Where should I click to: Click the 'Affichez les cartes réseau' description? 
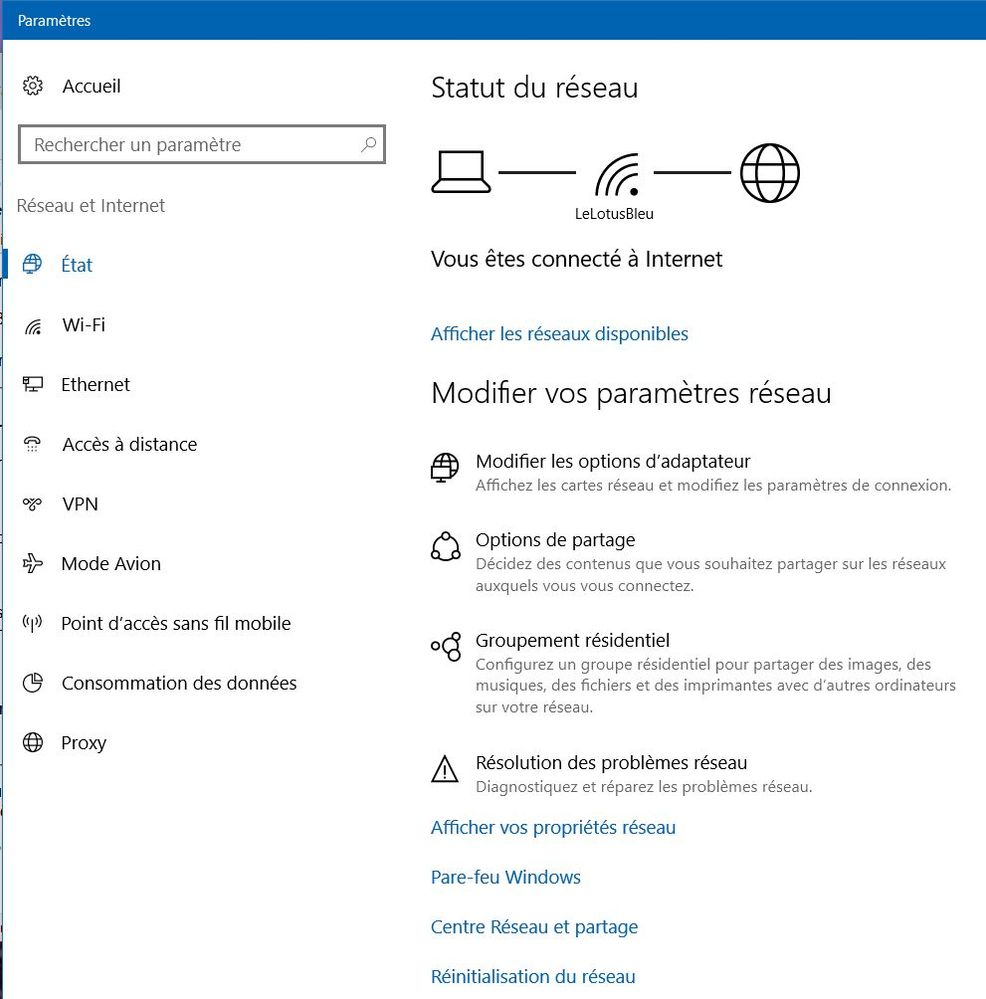point(713,485)
